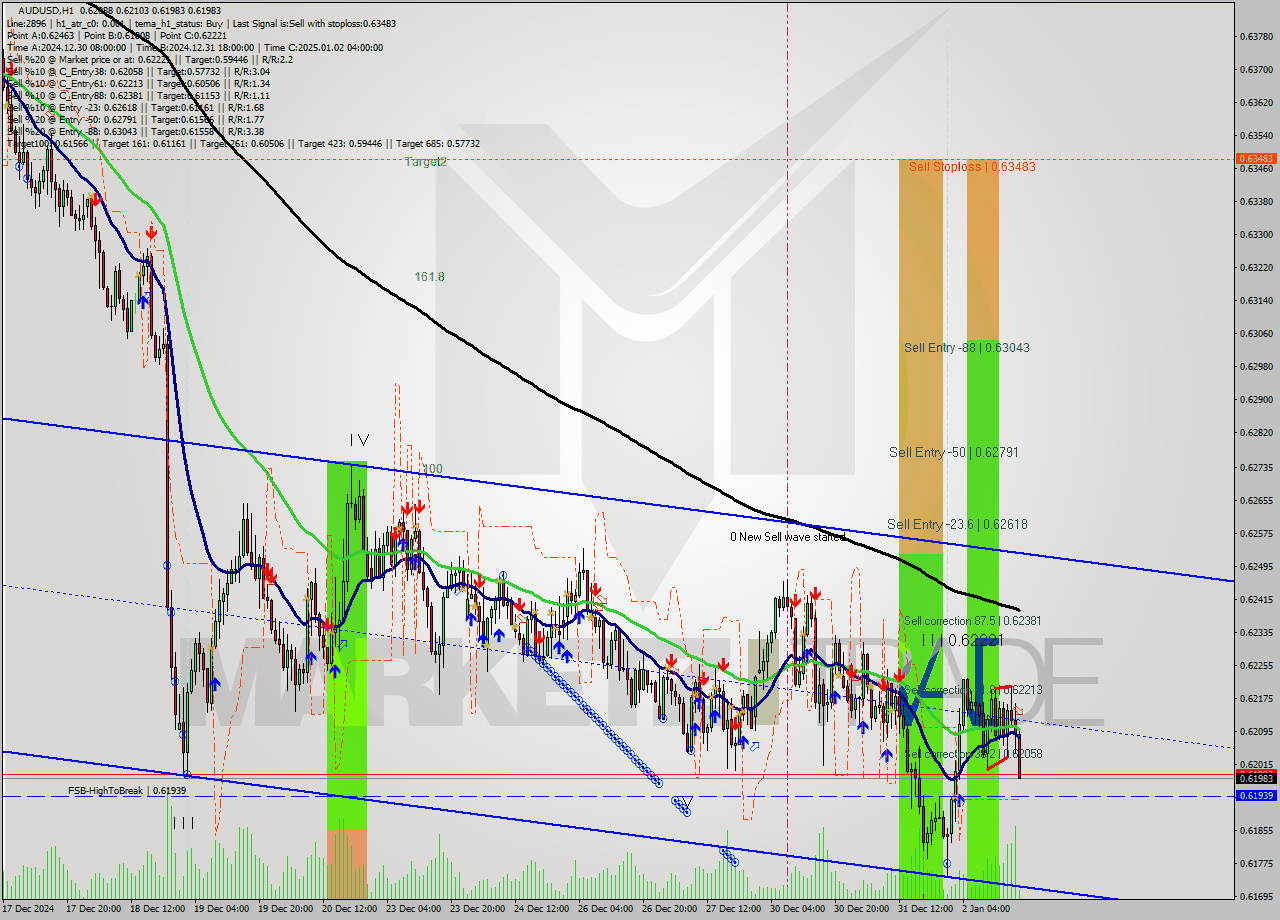The width and height of the screenshot is (1280, 920).
Task: Click the 0.62335 price axis label
Action: (x=1255, y=632)
